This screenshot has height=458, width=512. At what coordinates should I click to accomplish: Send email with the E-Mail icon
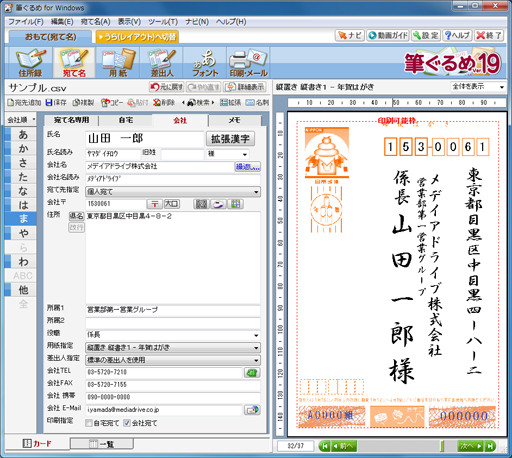(252, 410)
